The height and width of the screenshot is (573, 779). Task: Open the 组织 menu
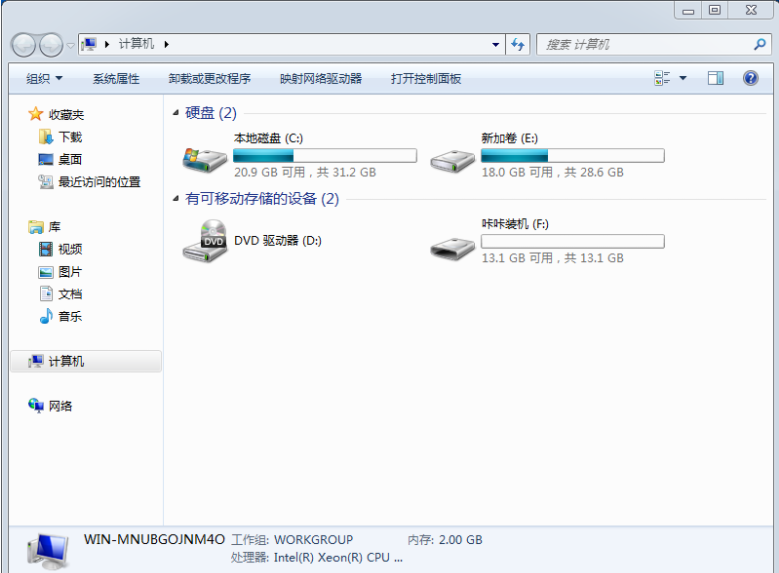[x=44, y=78]
